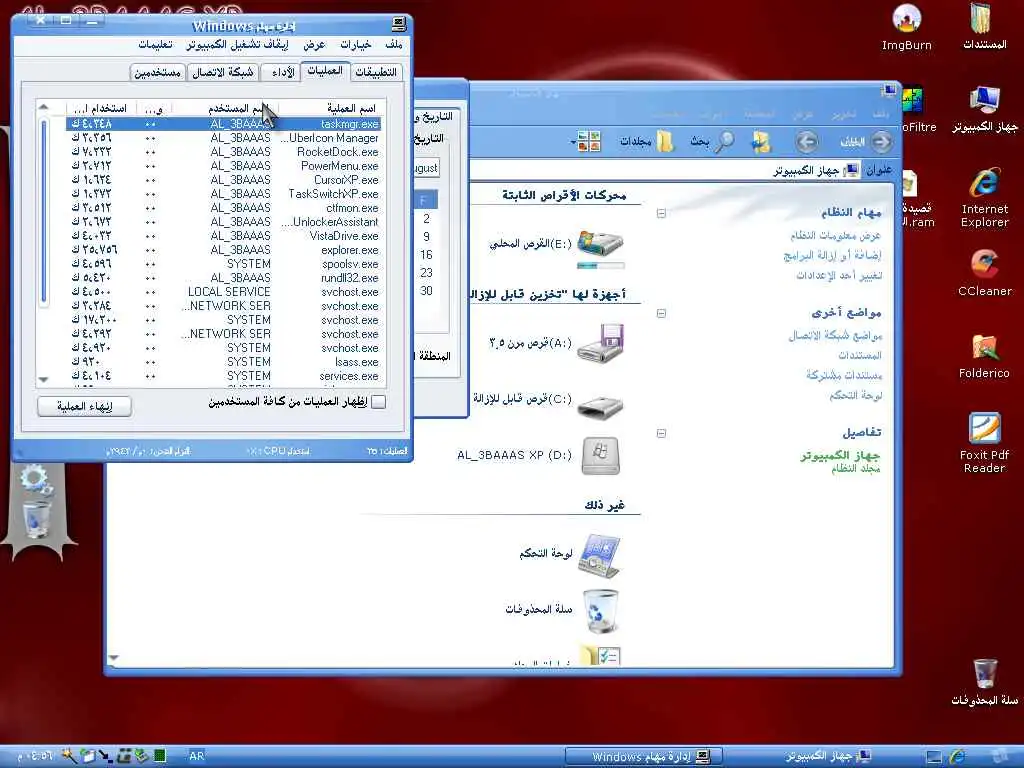The width and height of the screenshot is (1024, 768).
Task: Click the Internet Explorer quick launch icon
Action: pos(957,757)
